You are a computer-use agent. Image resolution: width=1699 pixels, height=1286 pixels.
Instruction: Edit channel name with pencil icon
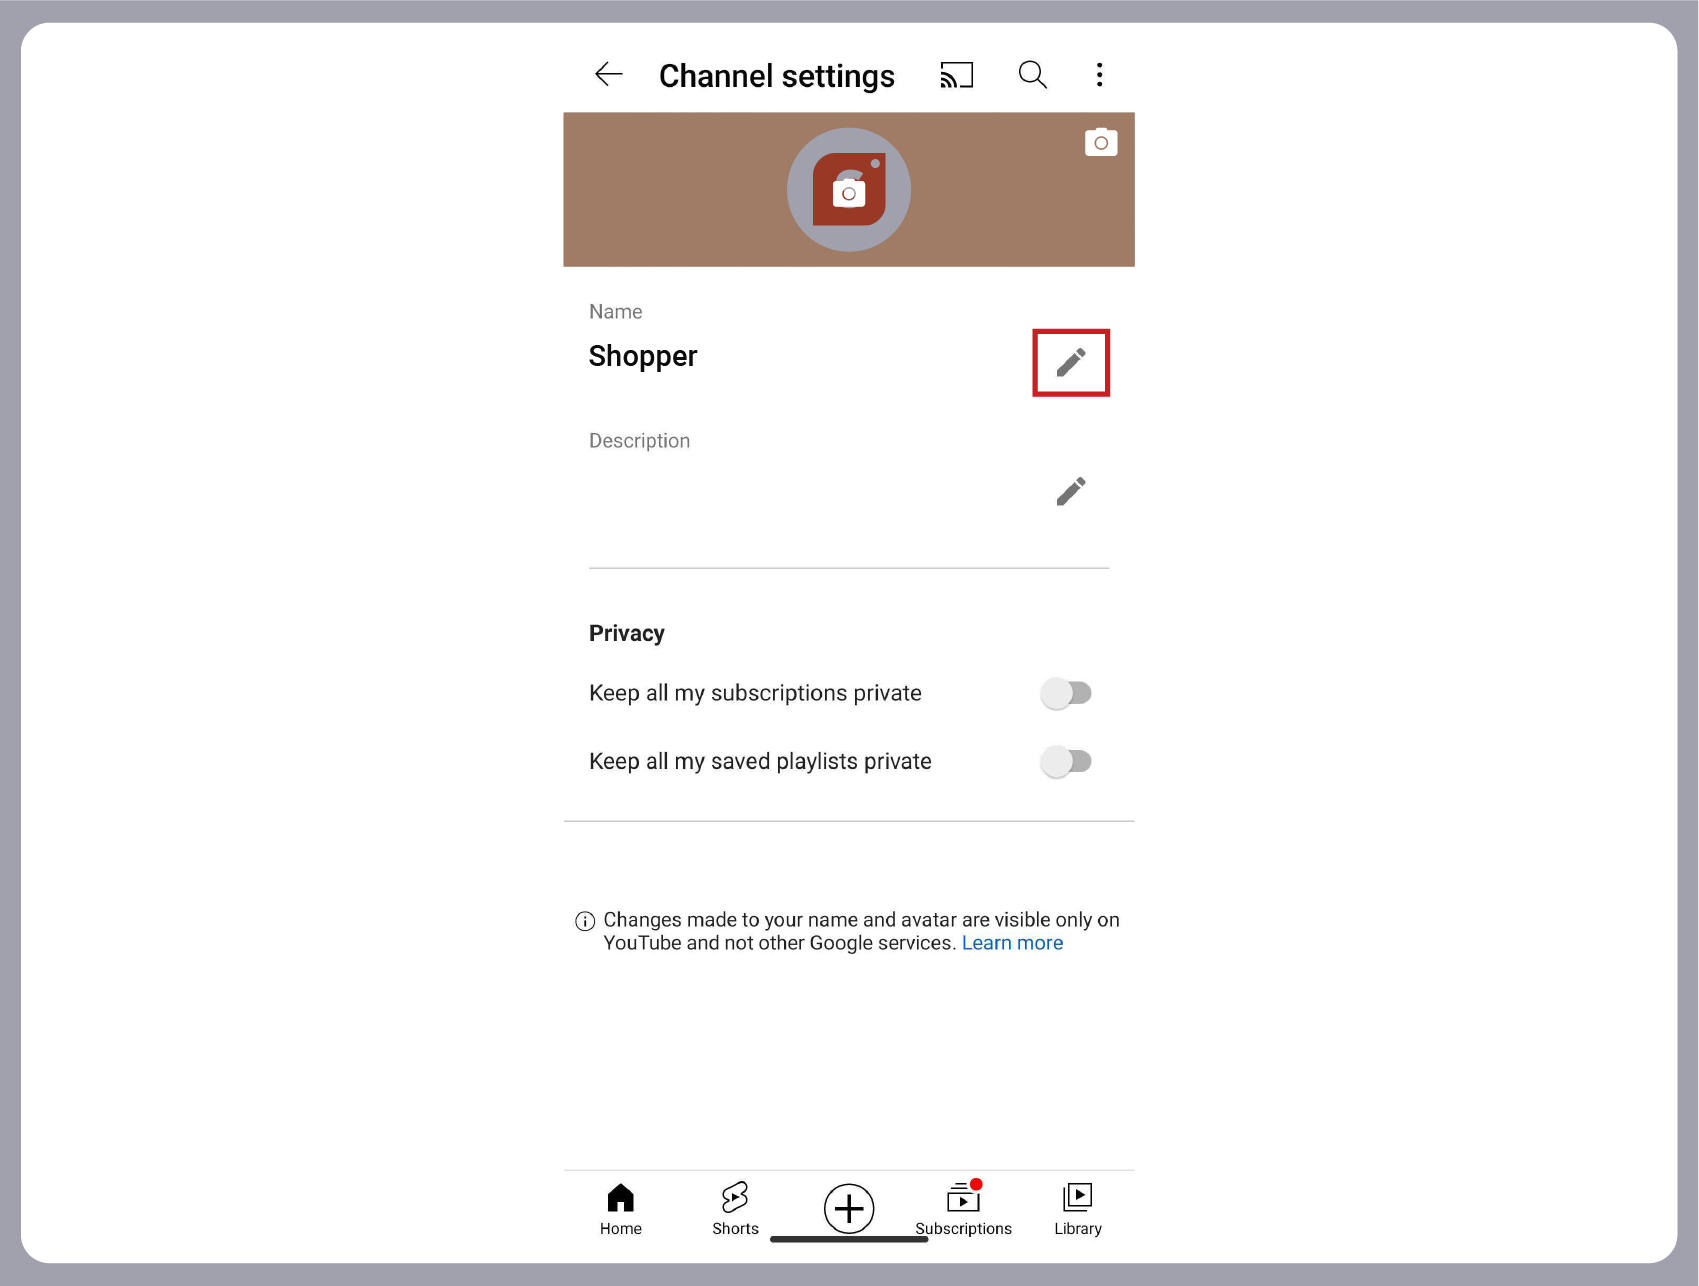[x=1071, y=362]
